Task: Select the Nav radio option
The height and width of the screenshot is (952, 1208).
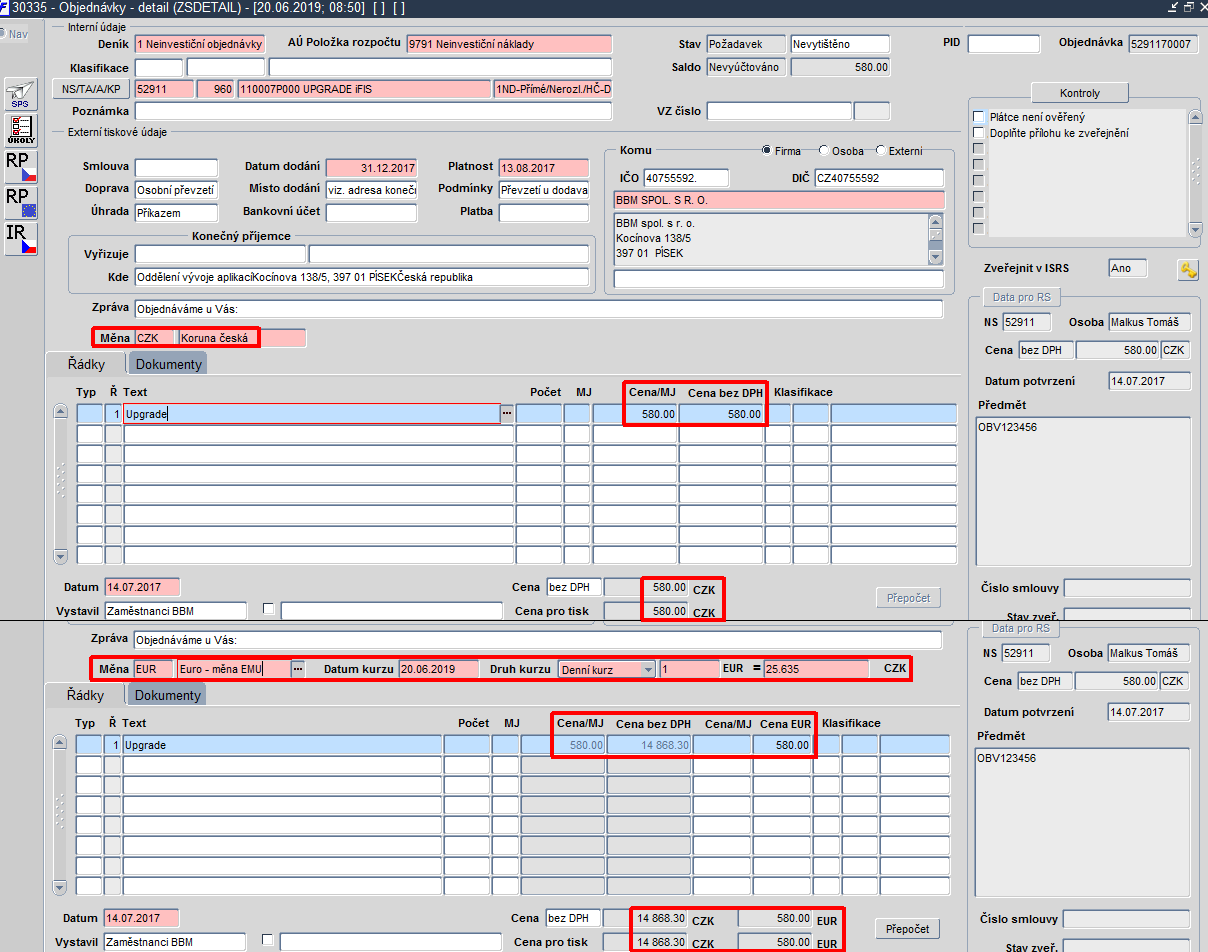Action: click(3, 33)
